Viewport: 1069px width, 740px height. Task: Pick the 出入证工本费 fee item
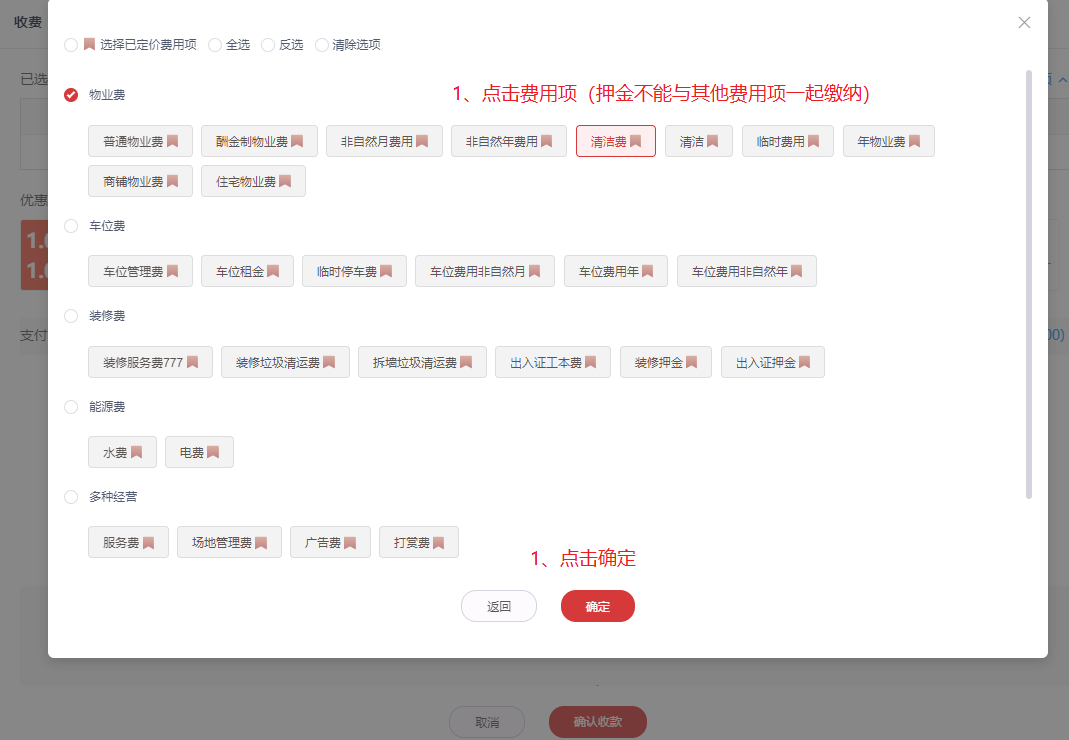[553, 362]
